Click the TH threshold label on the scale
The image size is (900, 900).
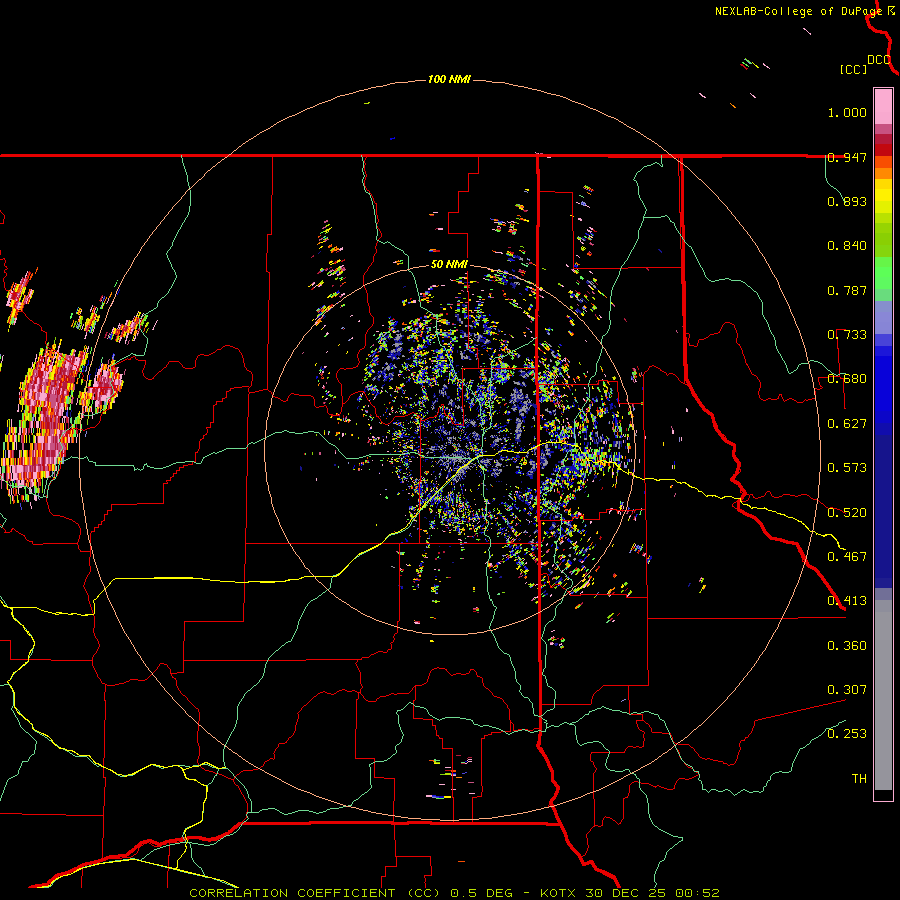pos(859,779)
